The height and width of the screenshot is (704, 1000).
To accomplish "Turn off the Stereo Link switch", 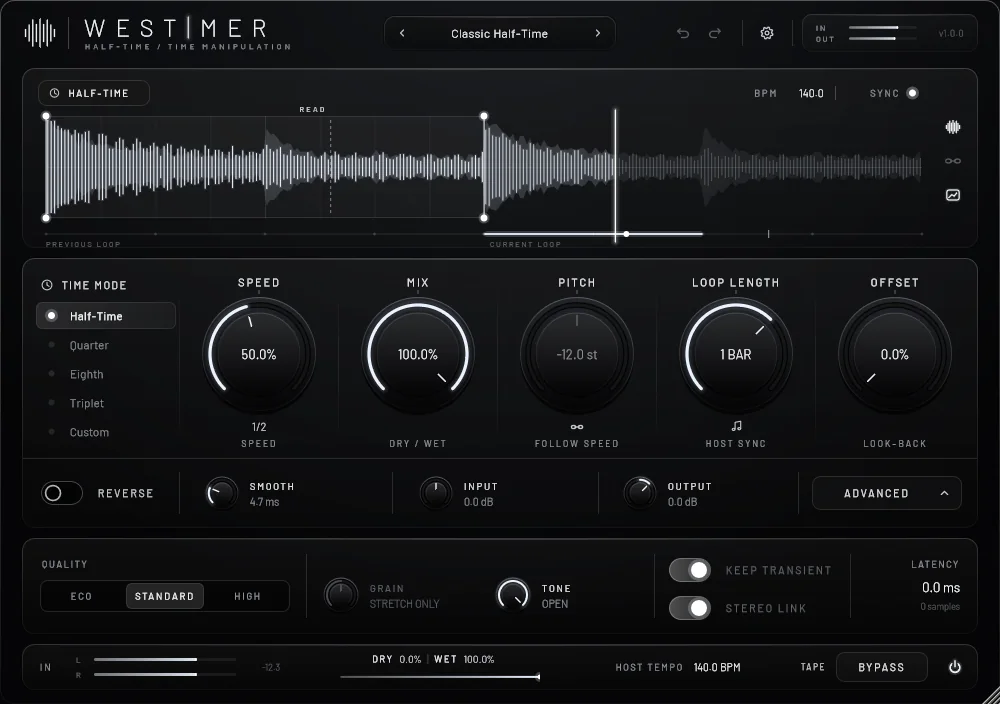I will (689, 608).
